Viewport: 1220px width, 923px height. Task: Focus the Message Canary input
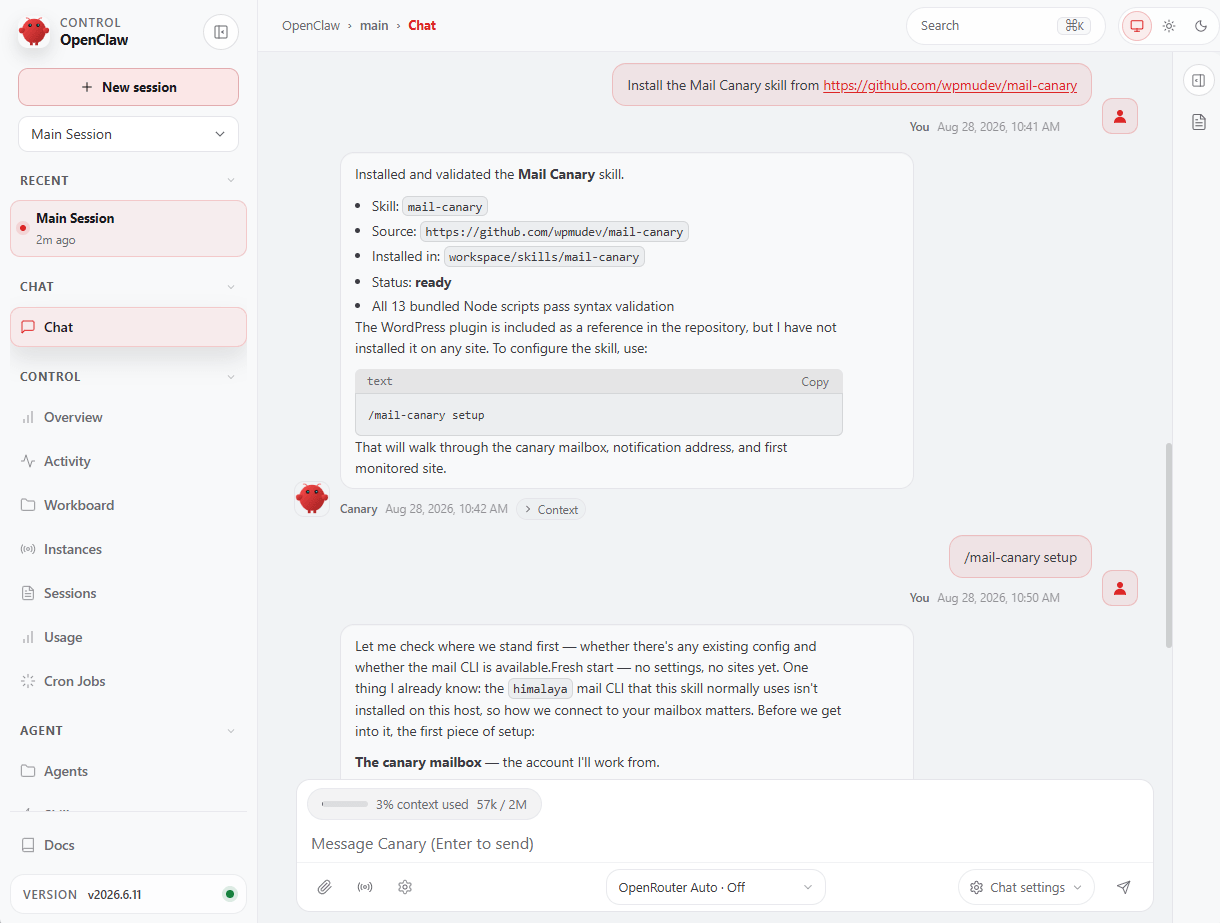pos(724,844)
